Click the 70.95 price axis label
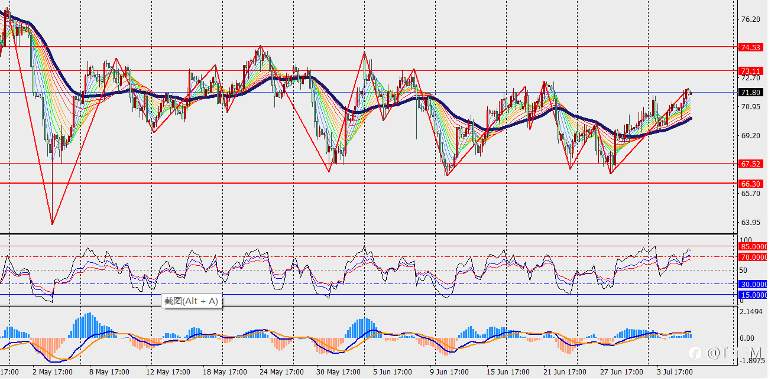The height and width of the screenshot is (380, 770). 751,107
